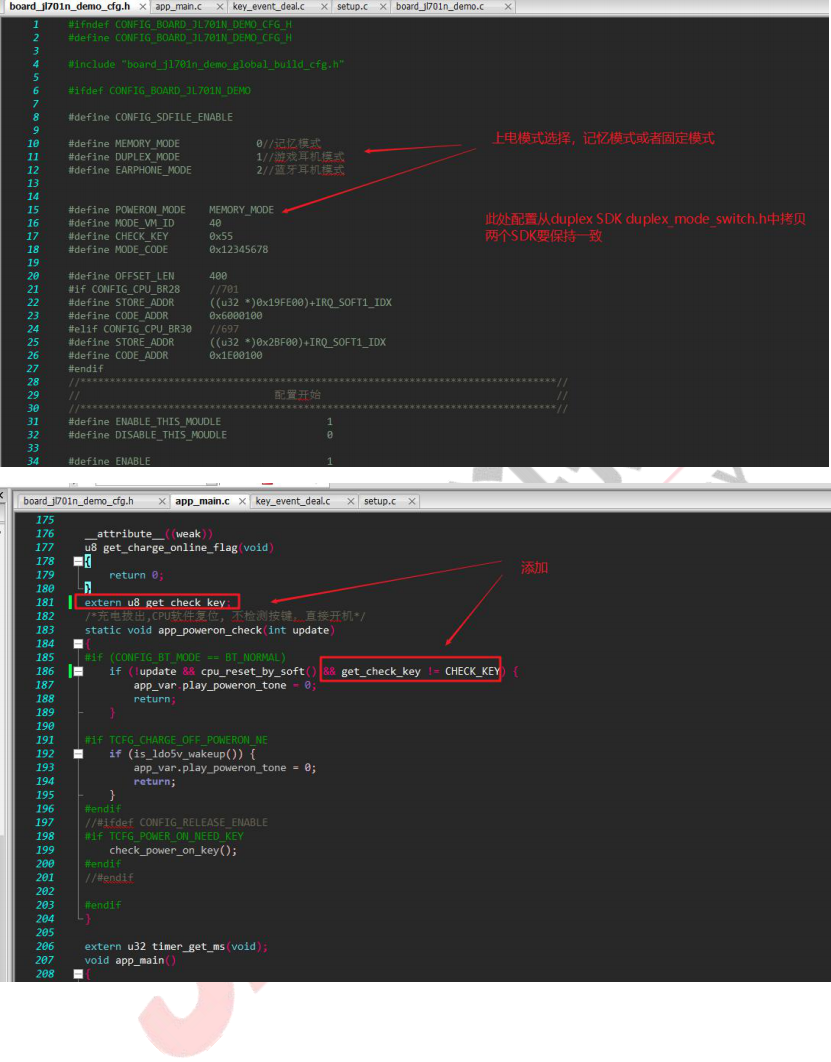Close key_event_deal.c tab in lower editor
This screenshot has width=831, height=1062.
coord(351,501)
